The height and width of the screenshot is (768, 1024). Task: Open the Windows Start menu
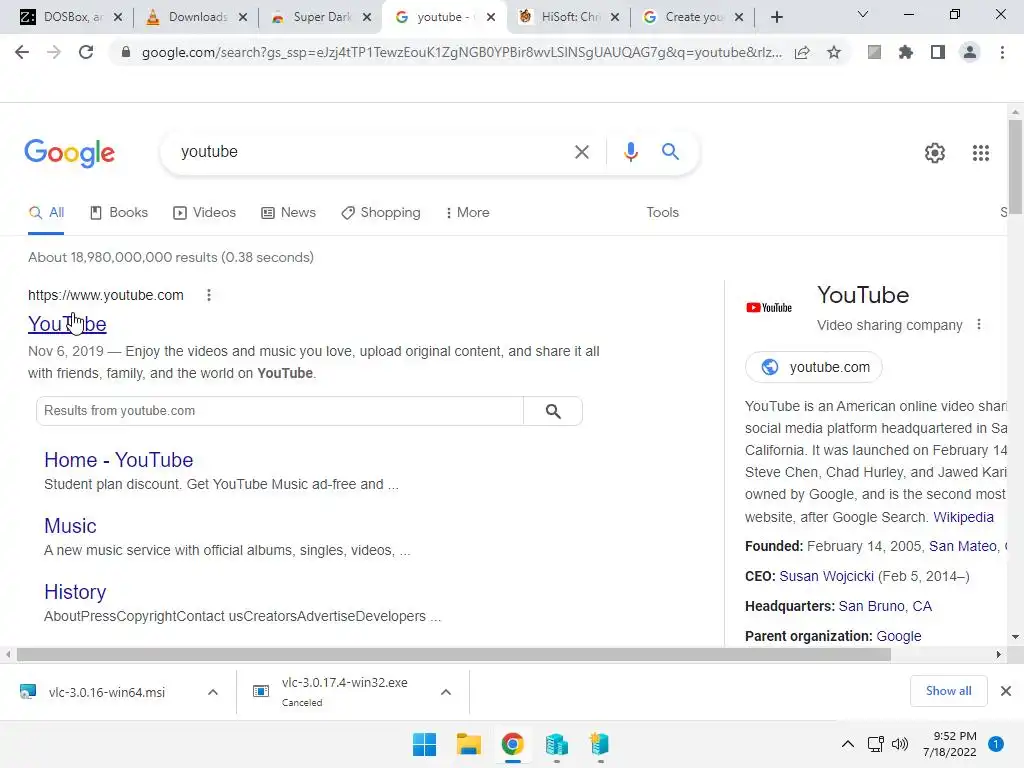(x=424, y=744)
